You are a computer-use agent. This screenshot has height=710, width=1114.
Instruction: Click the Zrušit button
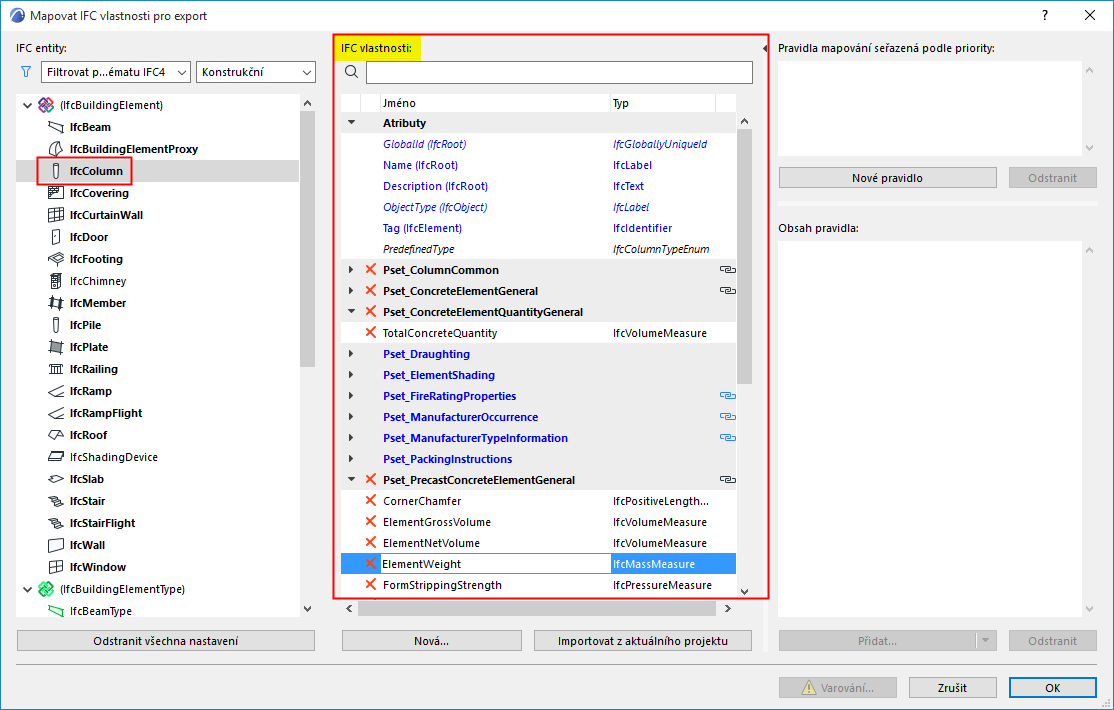point(952,688)
